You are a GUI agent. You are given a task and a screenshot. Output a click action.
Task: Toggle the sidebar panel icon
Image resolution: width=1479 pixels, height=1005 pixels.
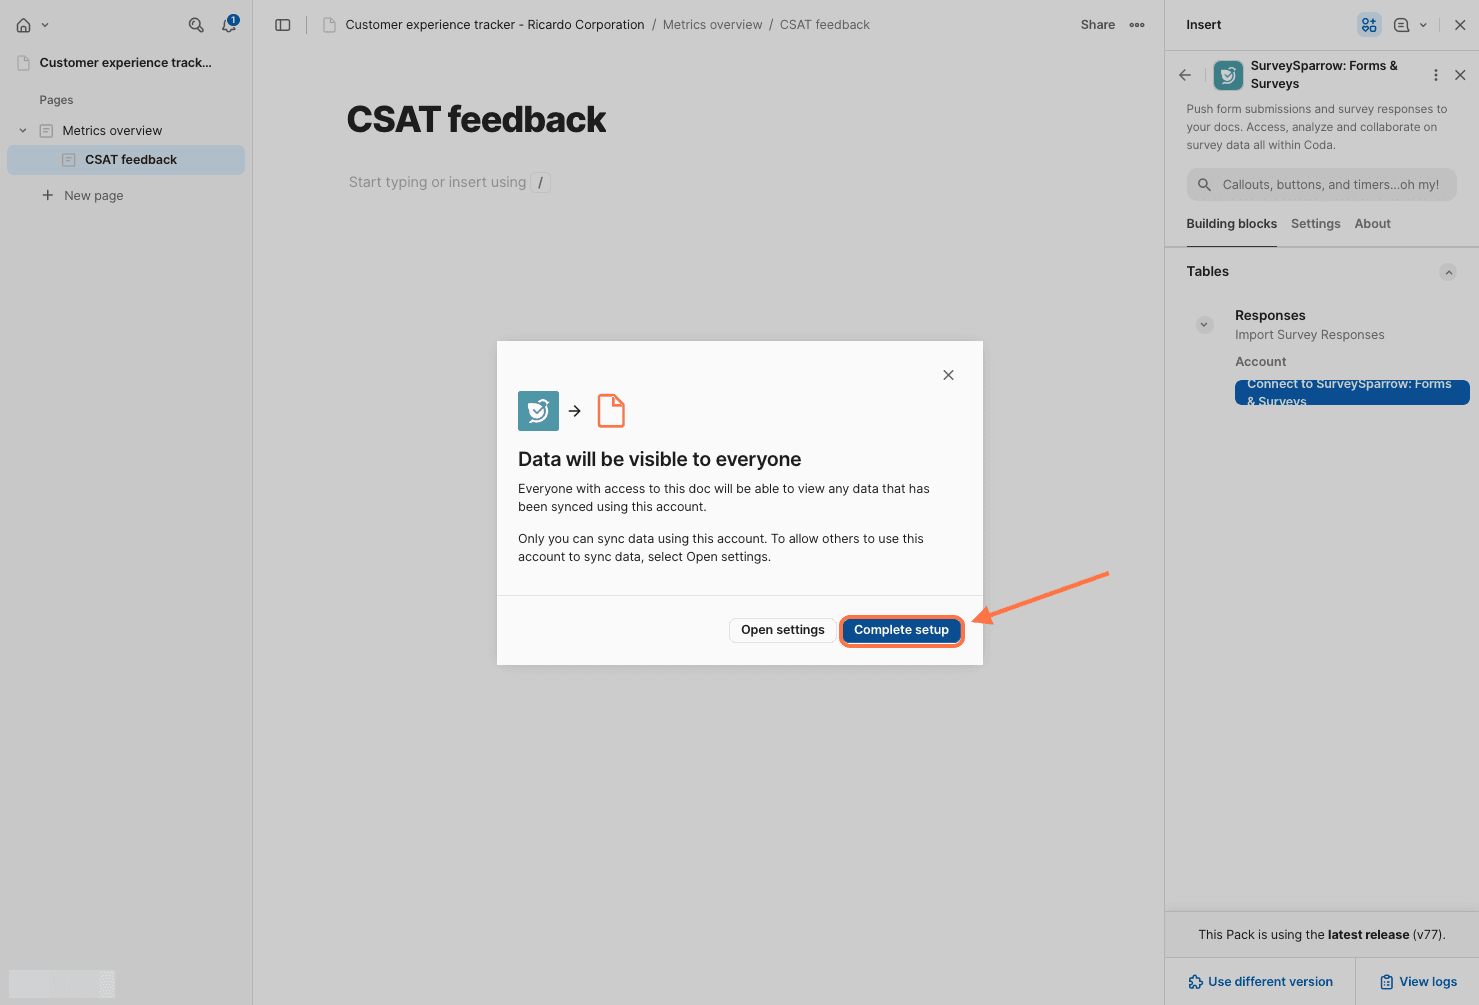(283, 25)
